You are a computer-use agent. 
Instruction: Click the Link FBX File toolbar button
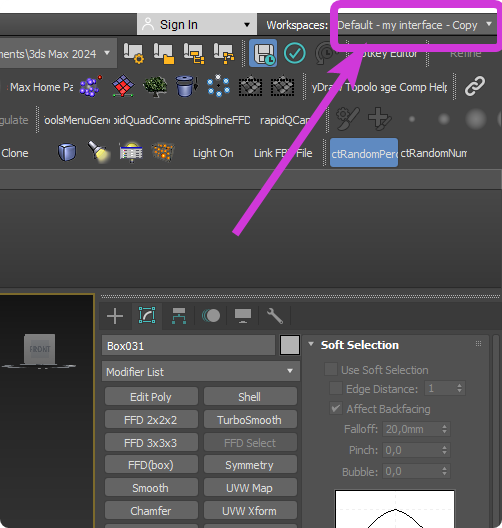click(283, 153)
